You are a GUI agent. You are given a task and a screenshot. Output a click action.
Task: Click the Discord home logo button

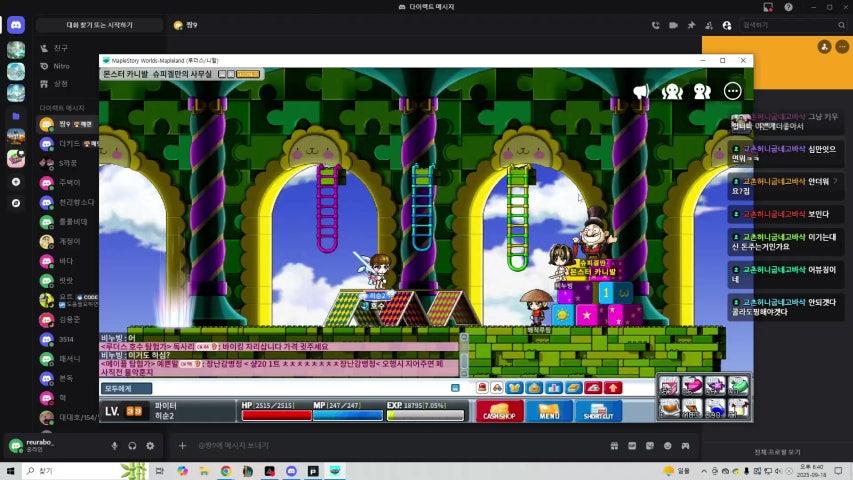click(x=16, y=25)
